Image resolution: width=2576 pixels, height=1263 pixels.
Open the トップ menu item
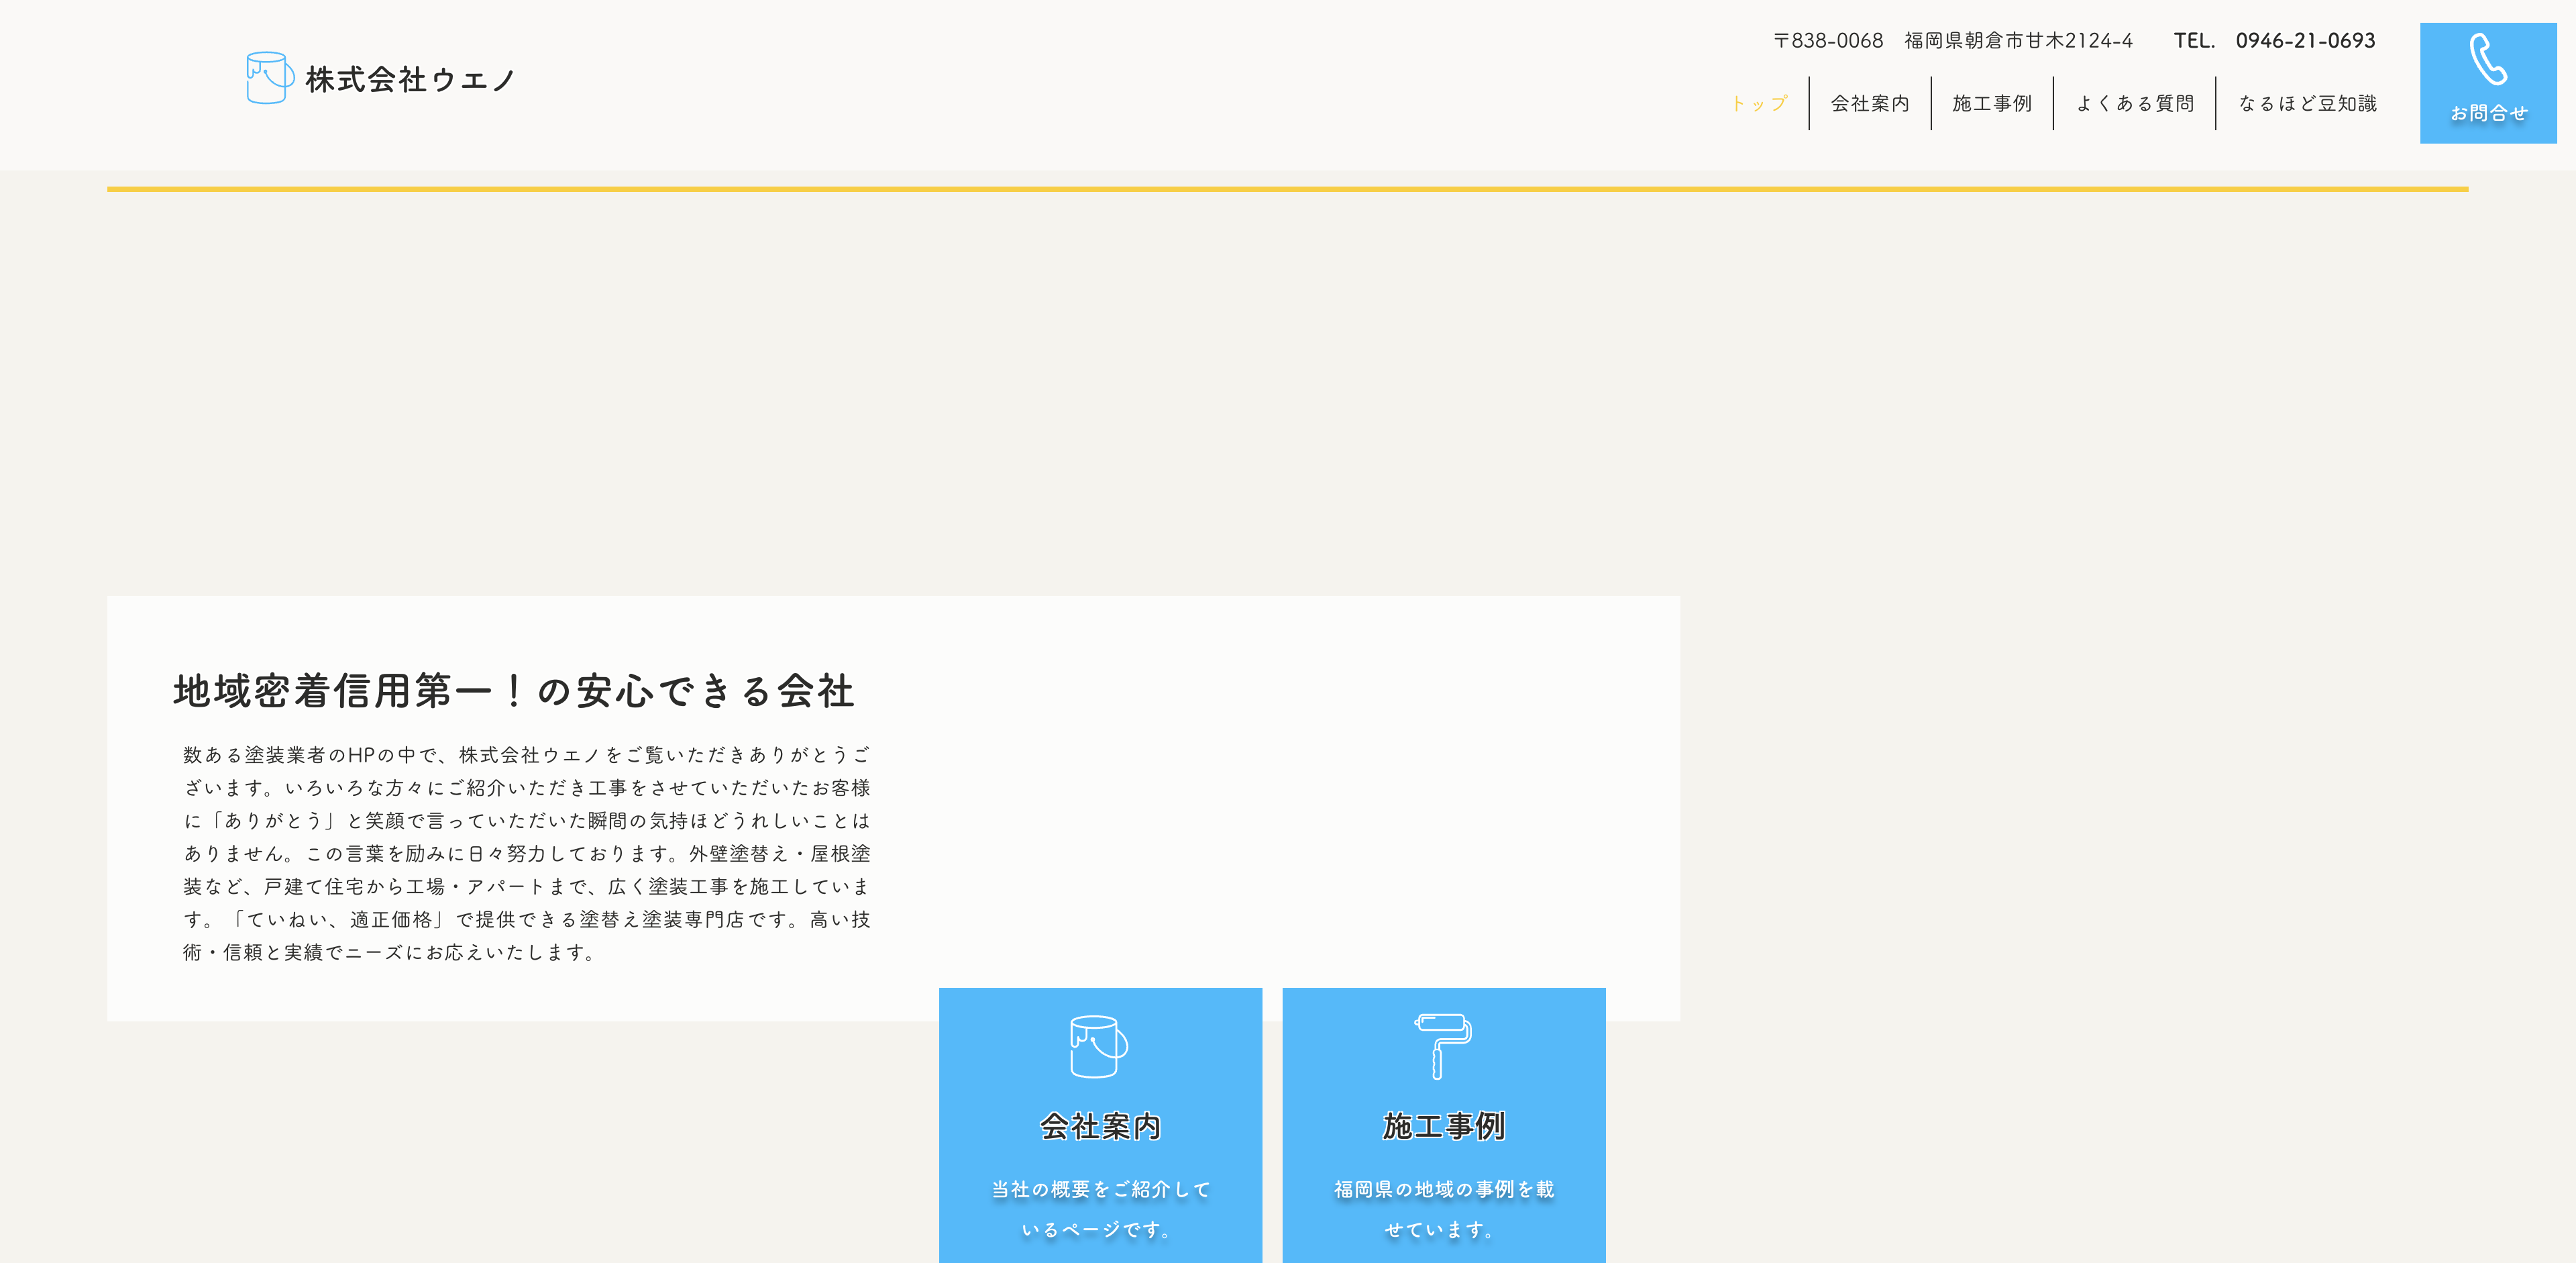point(1759,103)
